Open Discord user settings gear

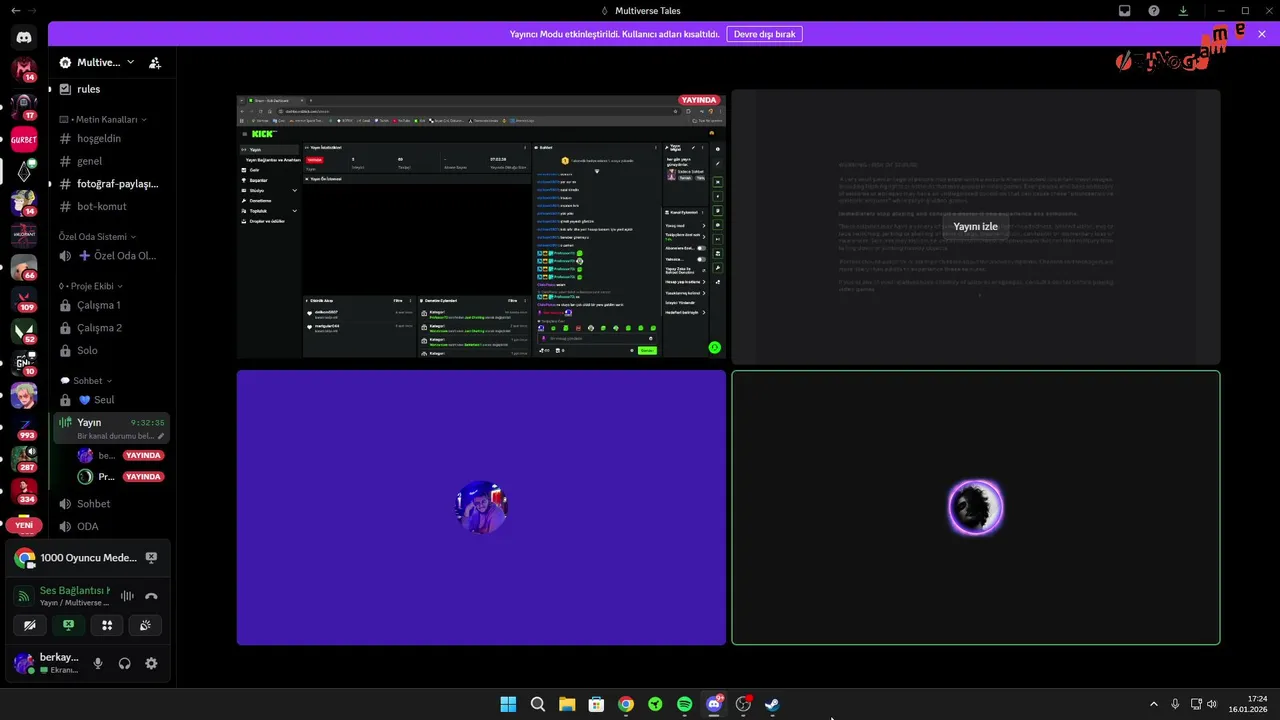click(151, 663)
